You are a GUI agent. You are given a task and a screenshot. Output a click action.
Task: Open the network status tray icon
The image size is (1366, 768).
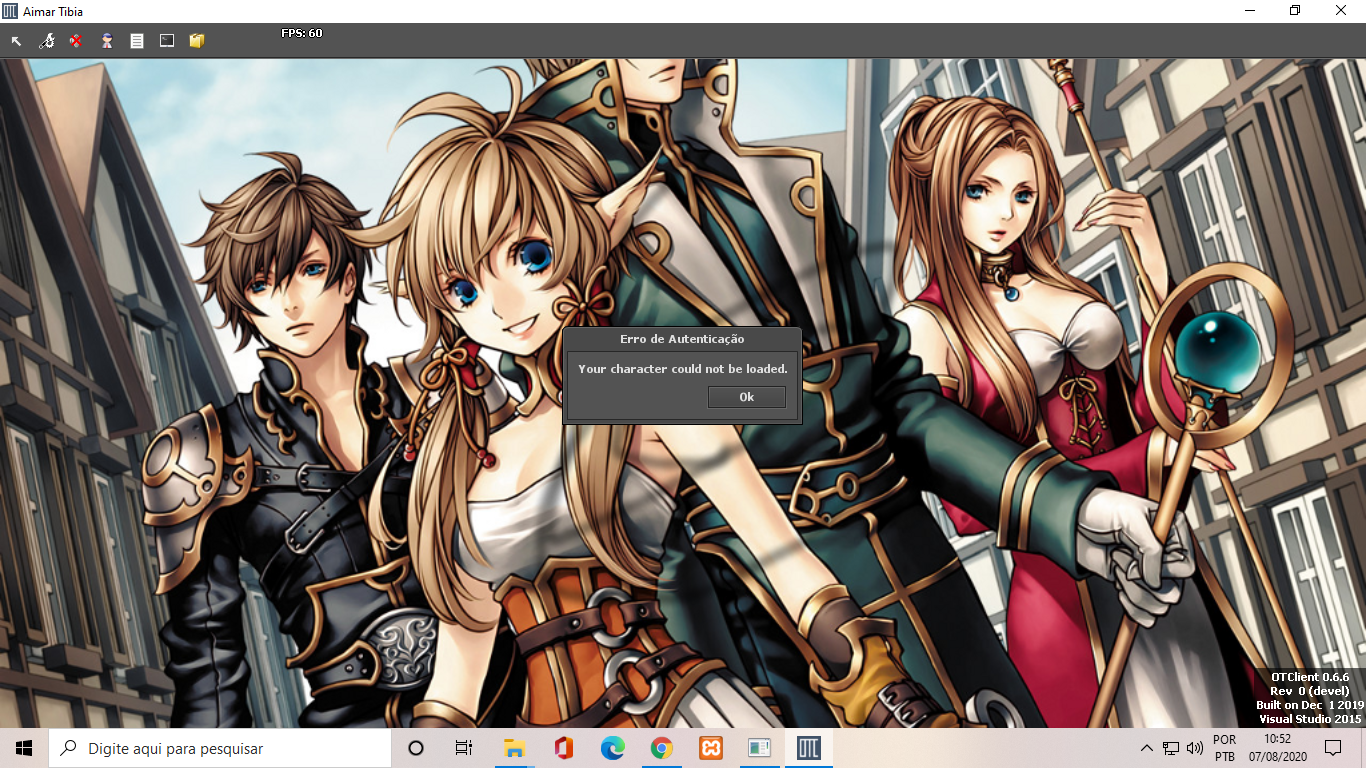point(1171,748)
